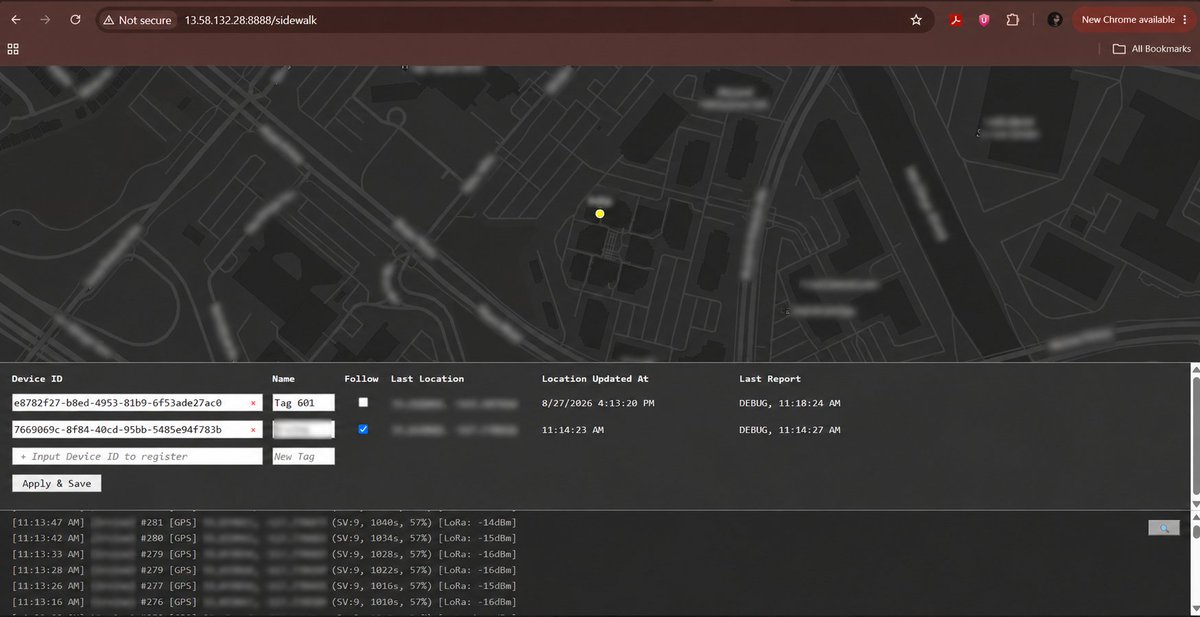Go back with the browser back arrow

15,19
